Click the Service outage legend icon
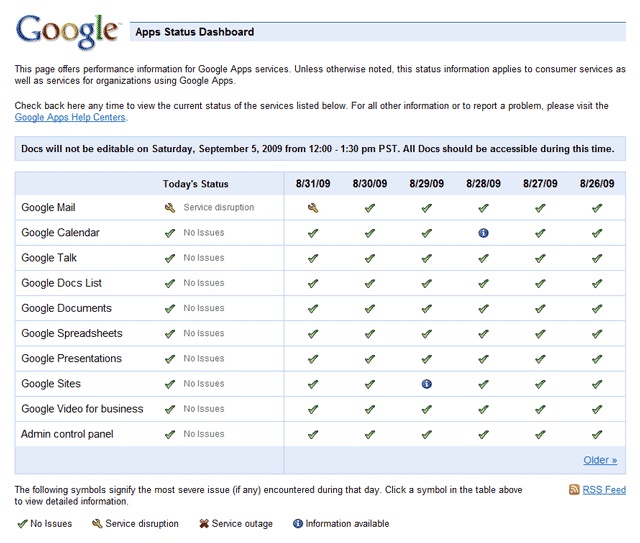 pyautogui.click(x=204, y=523)
